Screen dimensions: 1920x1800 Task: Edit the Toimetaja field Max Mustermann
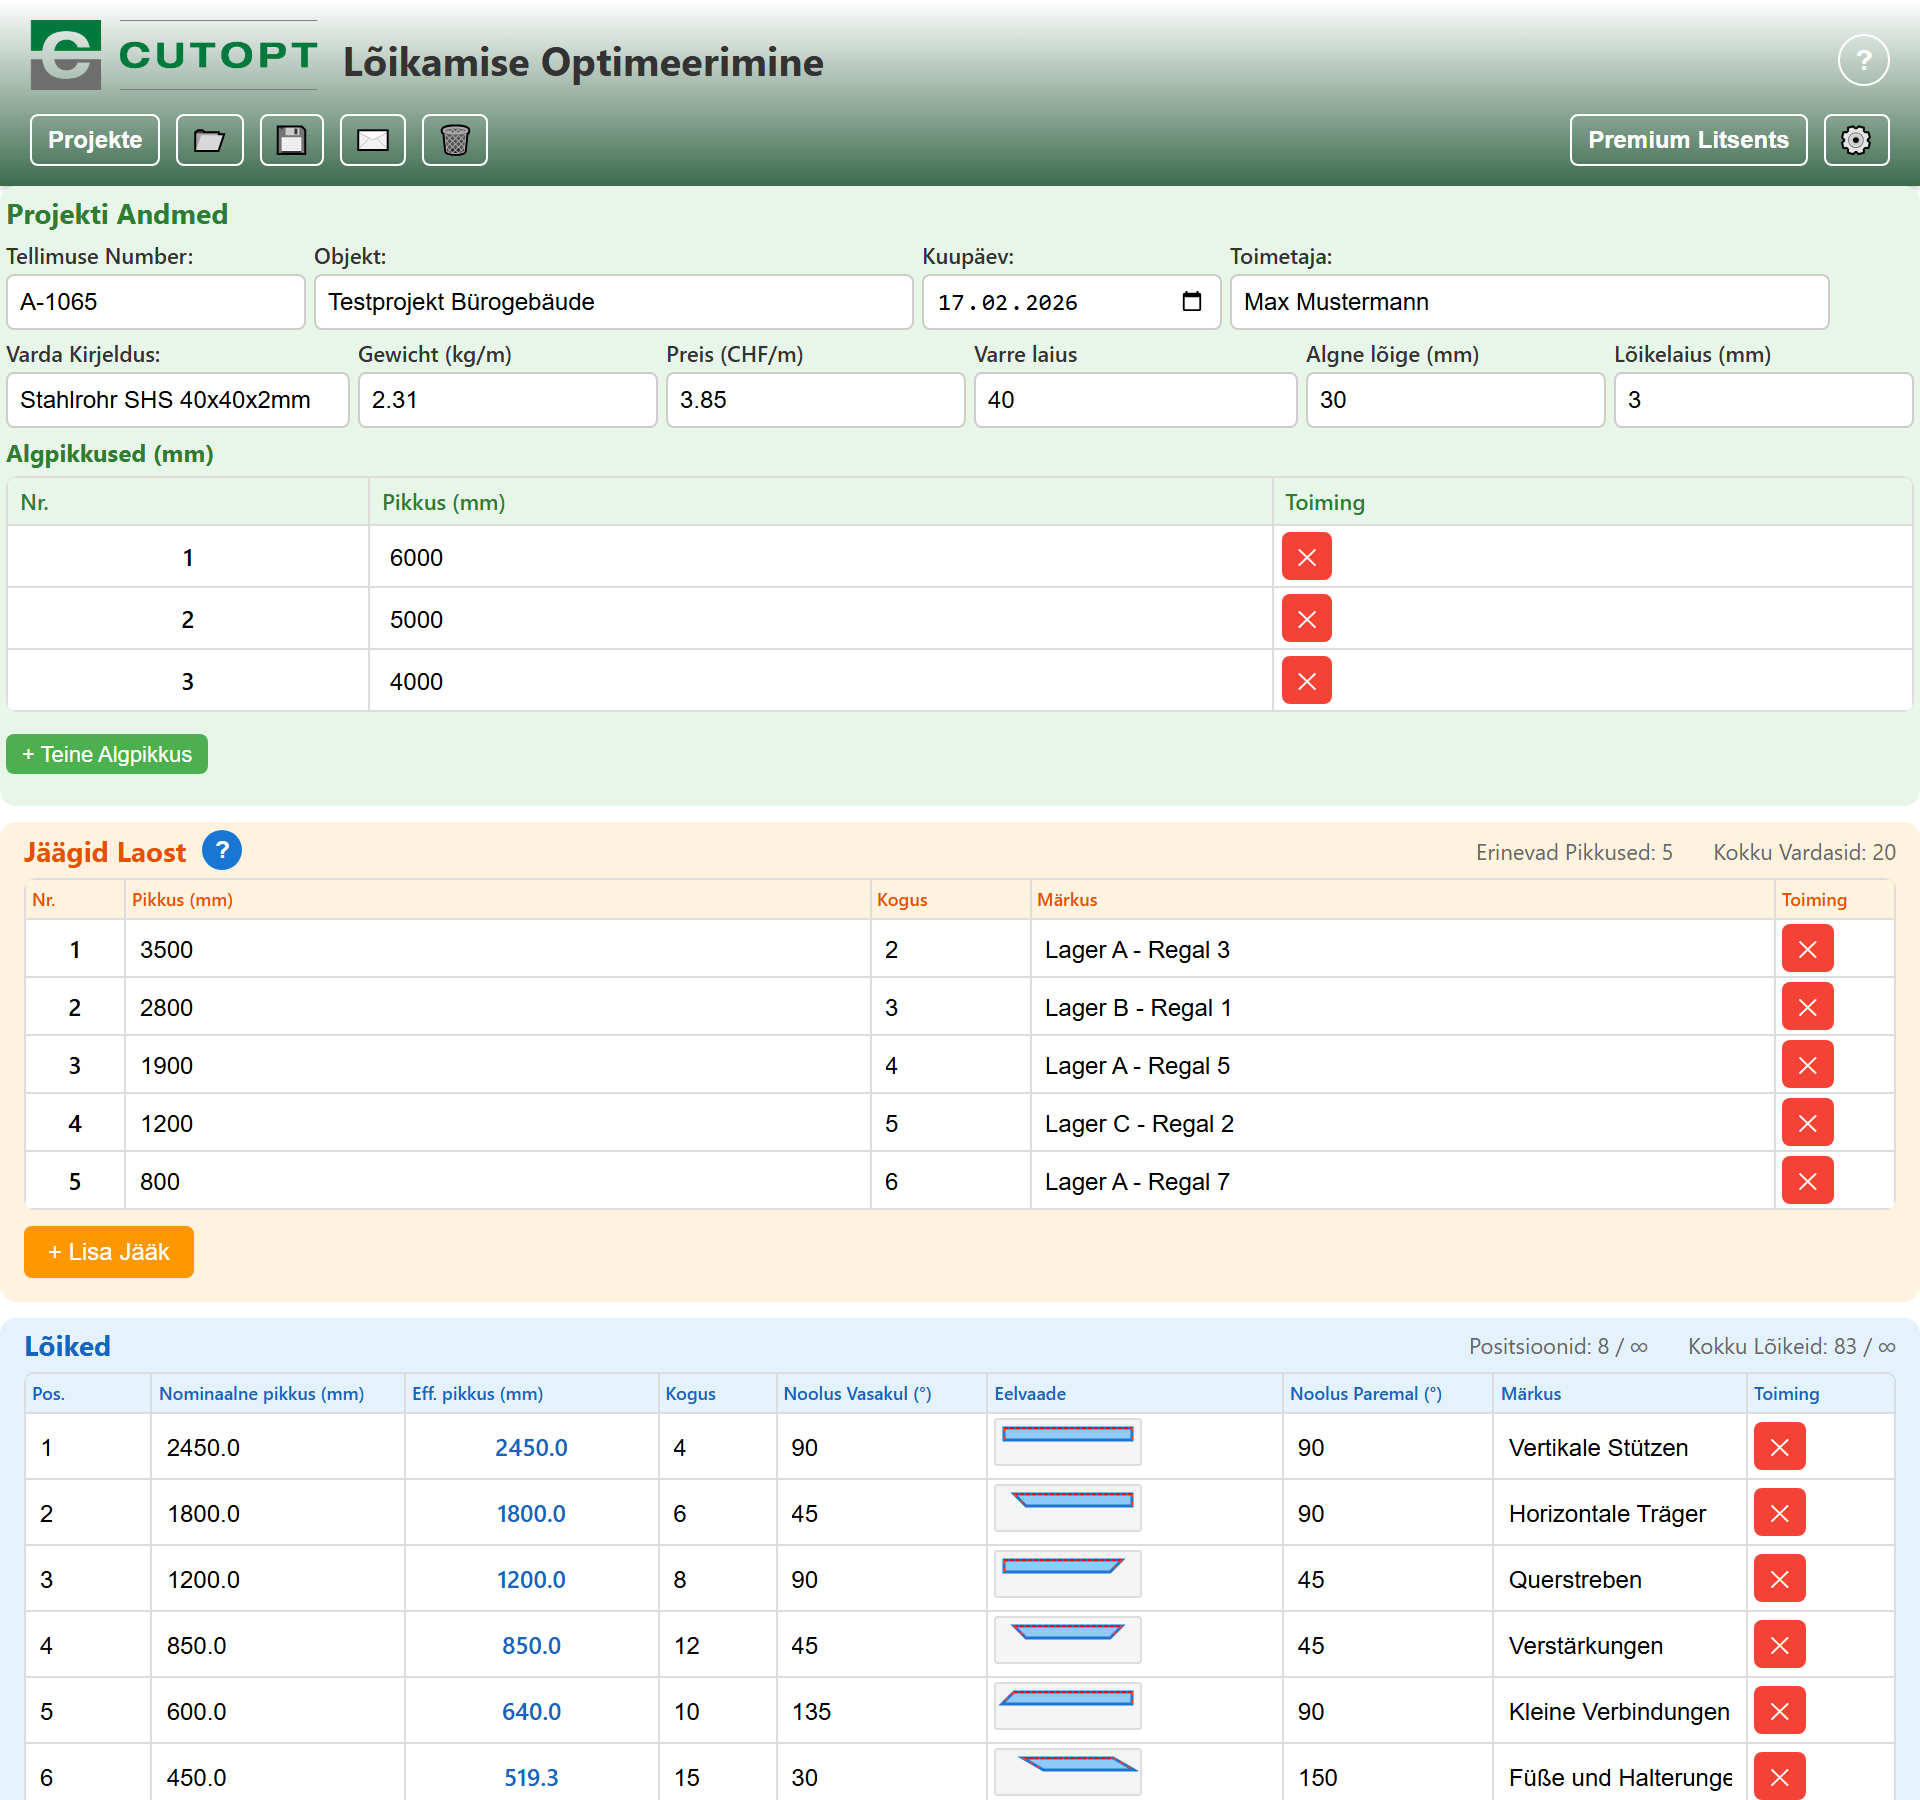click(1529, 302)
